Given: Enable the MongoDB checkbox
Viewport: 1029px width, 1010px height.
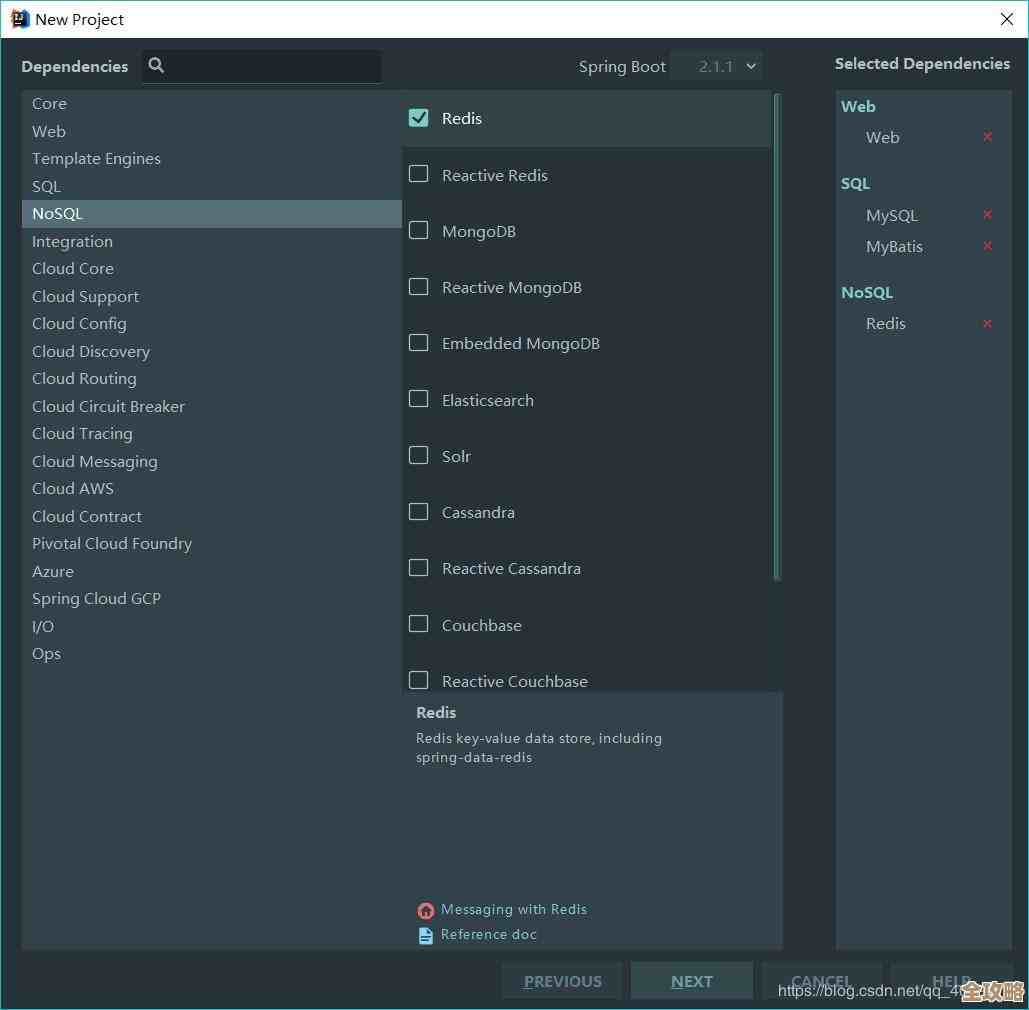Looking at the screenshot, I should point(419,231).
